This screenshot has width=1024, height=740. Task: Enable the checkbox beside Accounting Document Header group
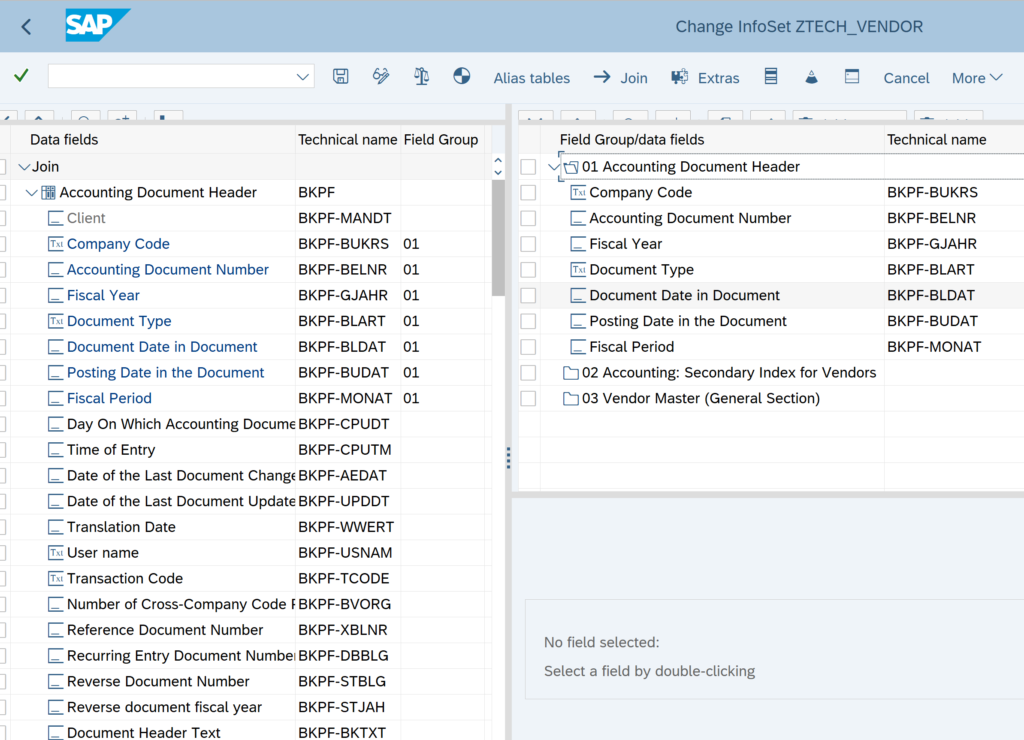coord(529,167)
